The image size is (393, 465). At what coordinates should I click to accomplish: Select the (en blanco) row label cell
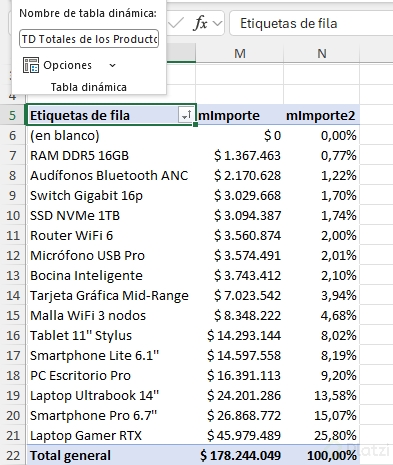111,135
